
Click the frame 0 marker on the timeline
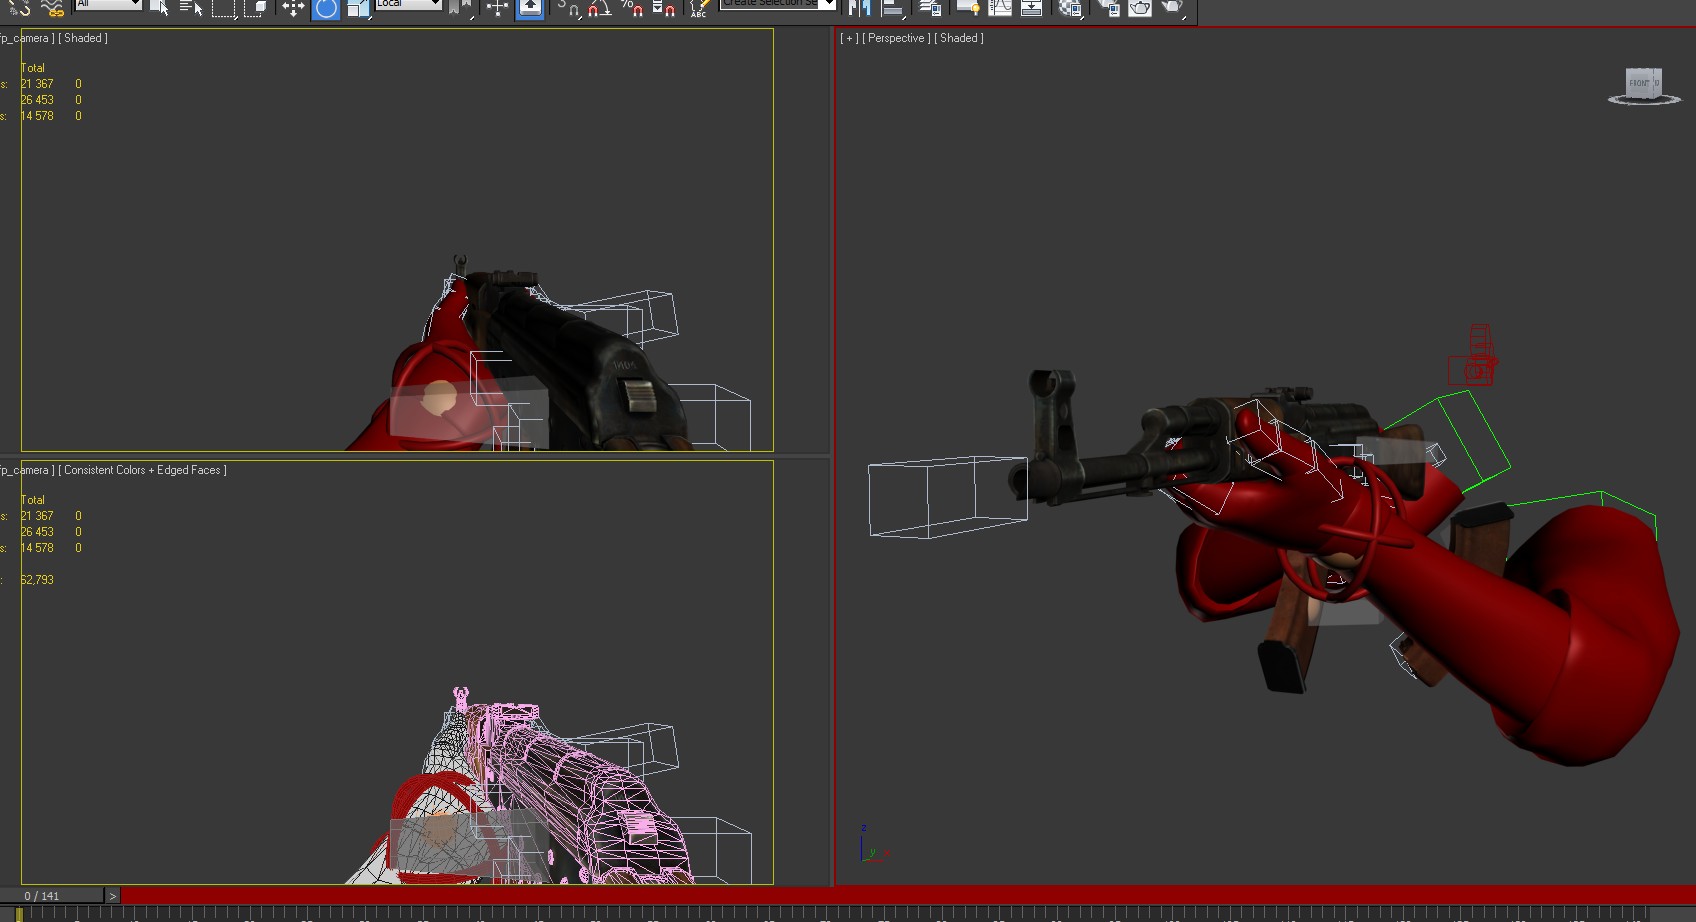click(x=19, y=914)
